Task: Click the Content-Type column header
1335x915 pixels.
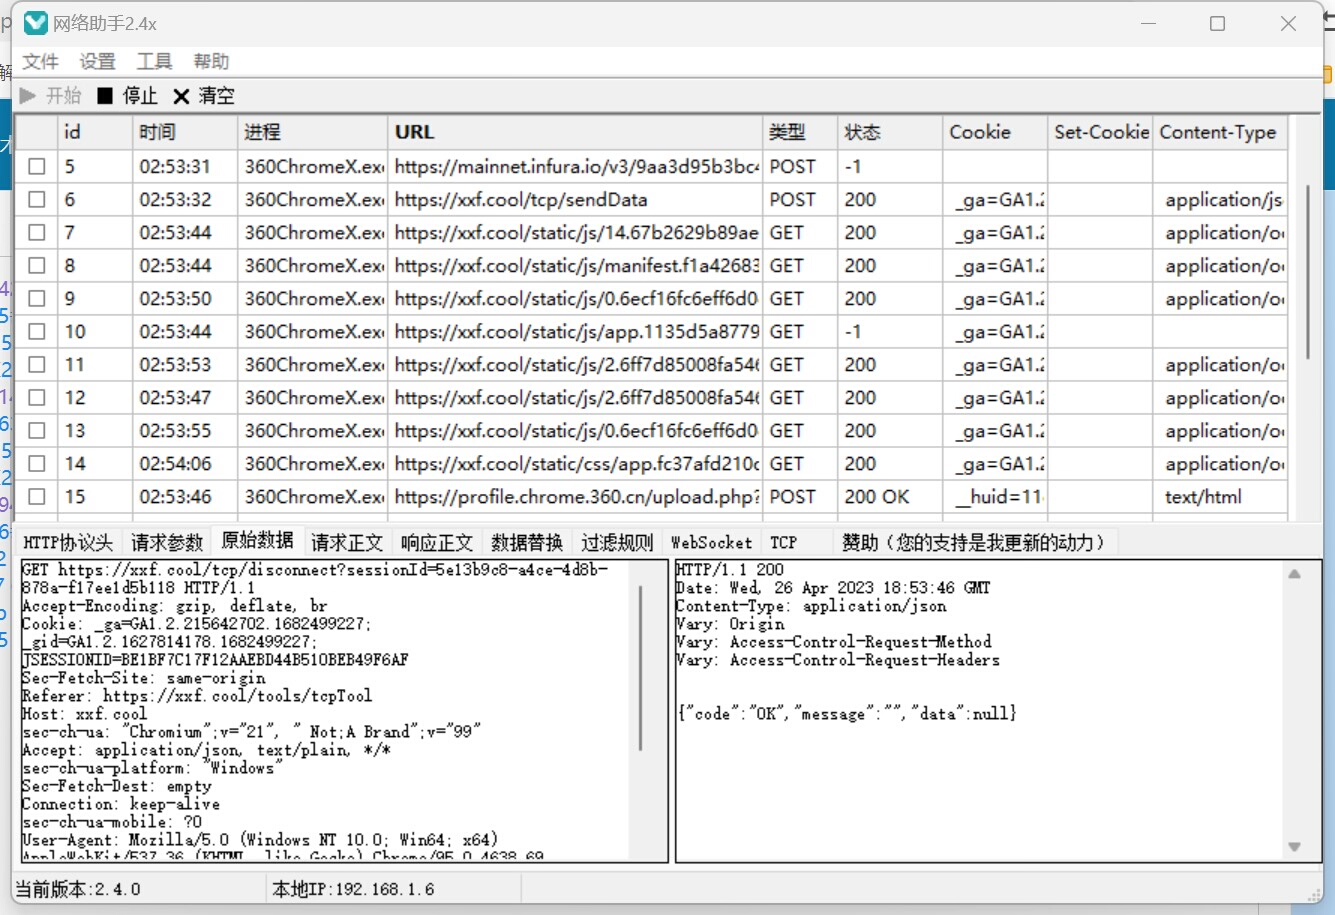Action: coord(1221,132)
